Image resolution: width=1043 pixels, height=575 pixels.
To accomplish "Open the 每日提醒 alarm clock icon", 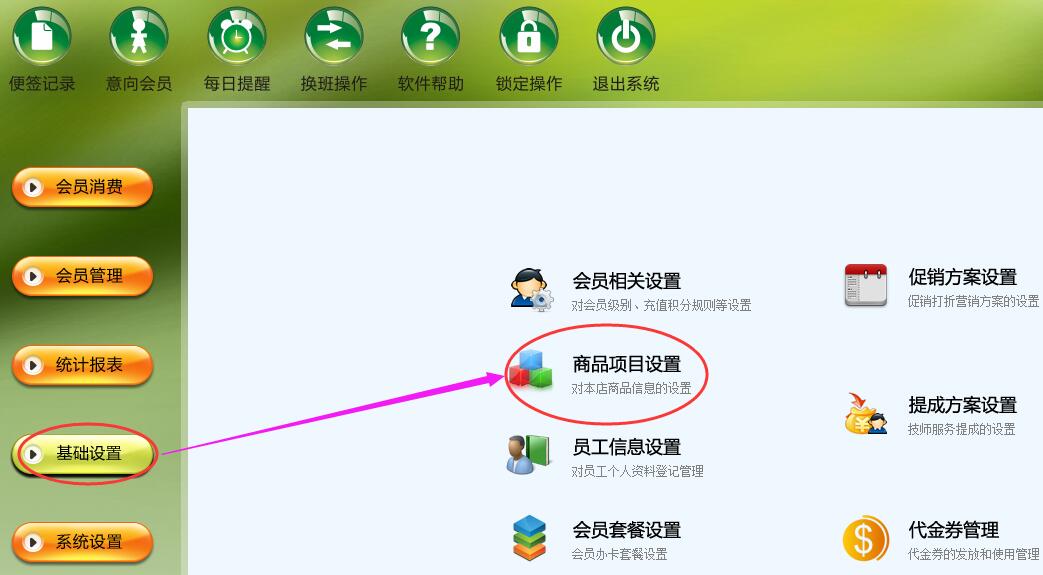I will [x=236, y=37].
